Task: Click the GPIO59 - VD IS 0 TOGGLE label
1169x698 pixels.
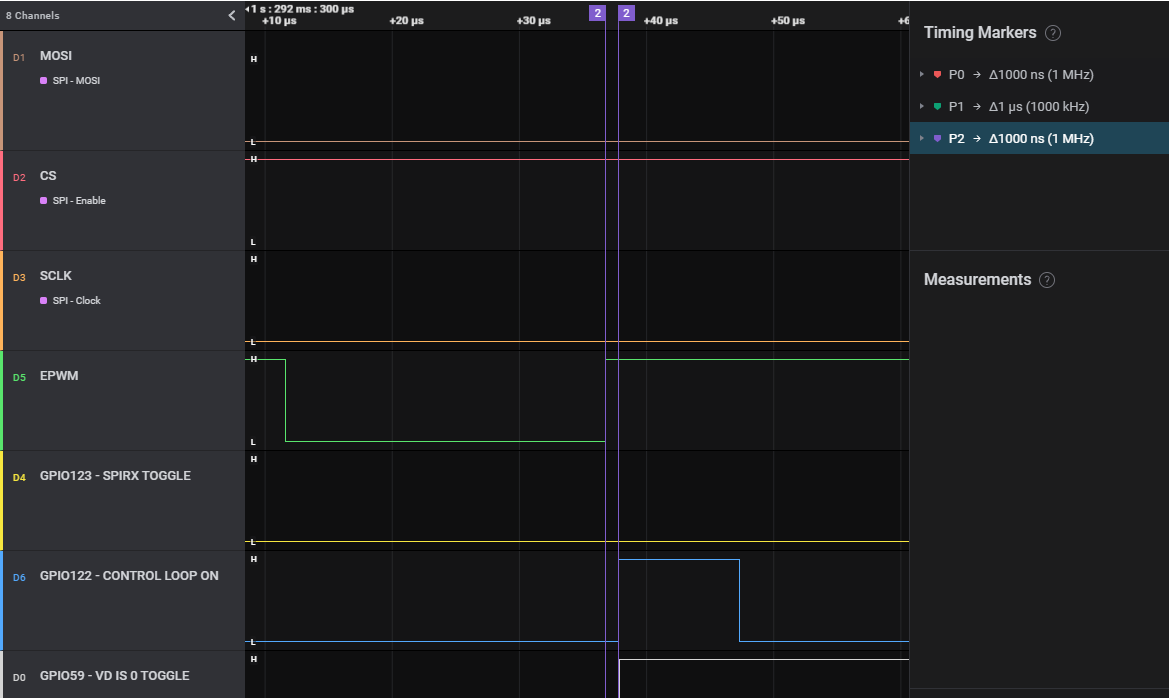Action: point(114,676)
